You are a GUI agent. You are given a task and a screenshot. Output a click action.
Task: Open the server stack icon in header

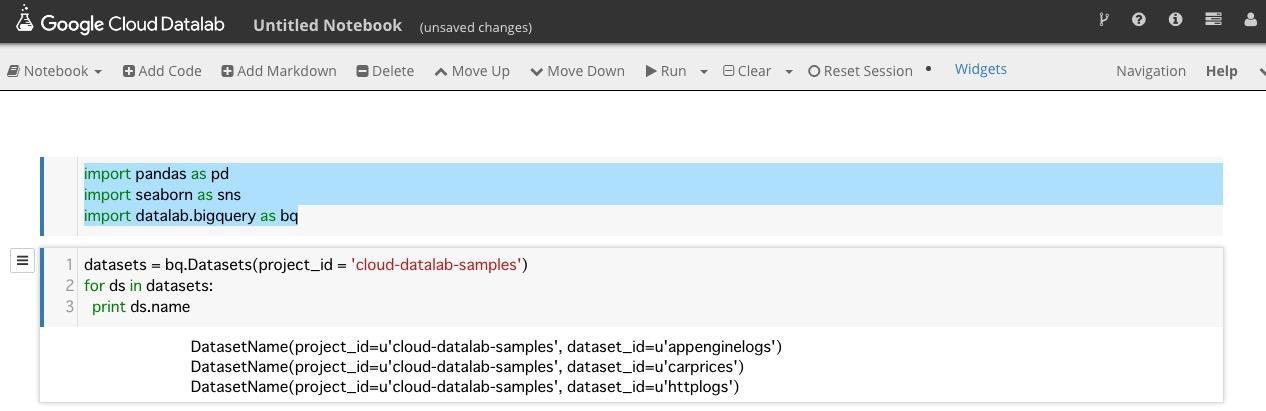click(1213, 19)
